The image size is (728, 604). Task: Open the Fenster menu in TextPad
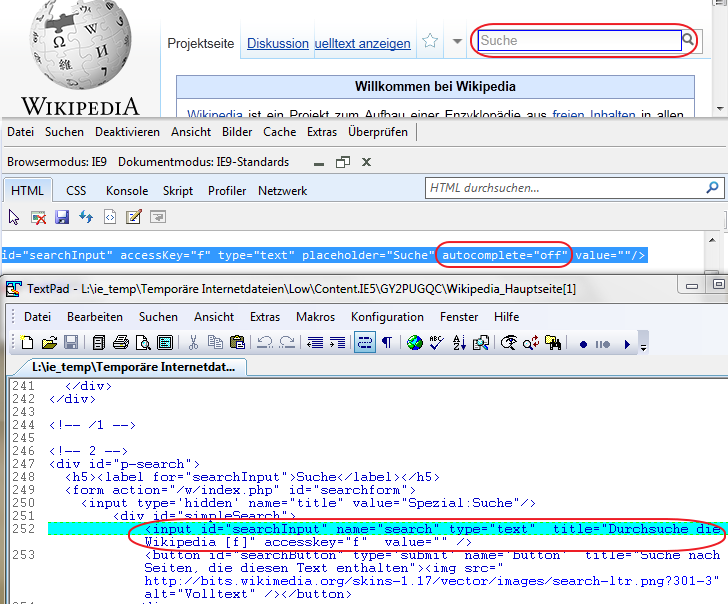pos(459,317)
